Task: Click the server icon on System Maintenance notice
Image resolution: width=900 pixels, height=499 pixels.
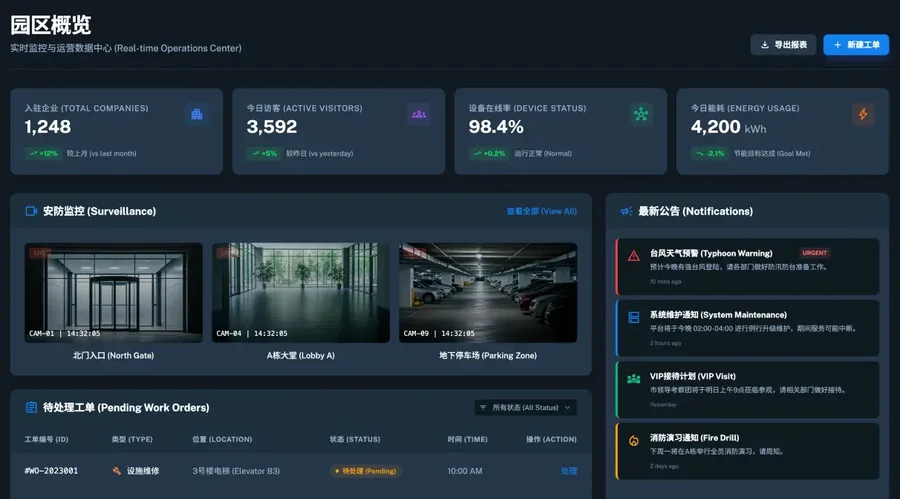Action: tap(633, 317)
